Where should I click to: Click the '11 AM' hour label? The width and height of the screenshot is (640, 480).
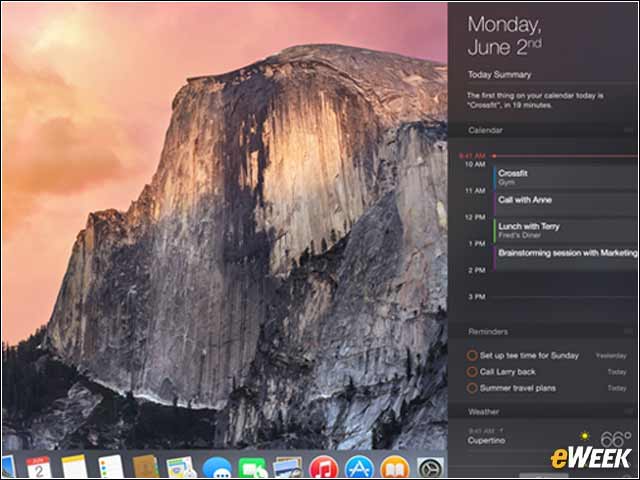[x=475, y=191]
